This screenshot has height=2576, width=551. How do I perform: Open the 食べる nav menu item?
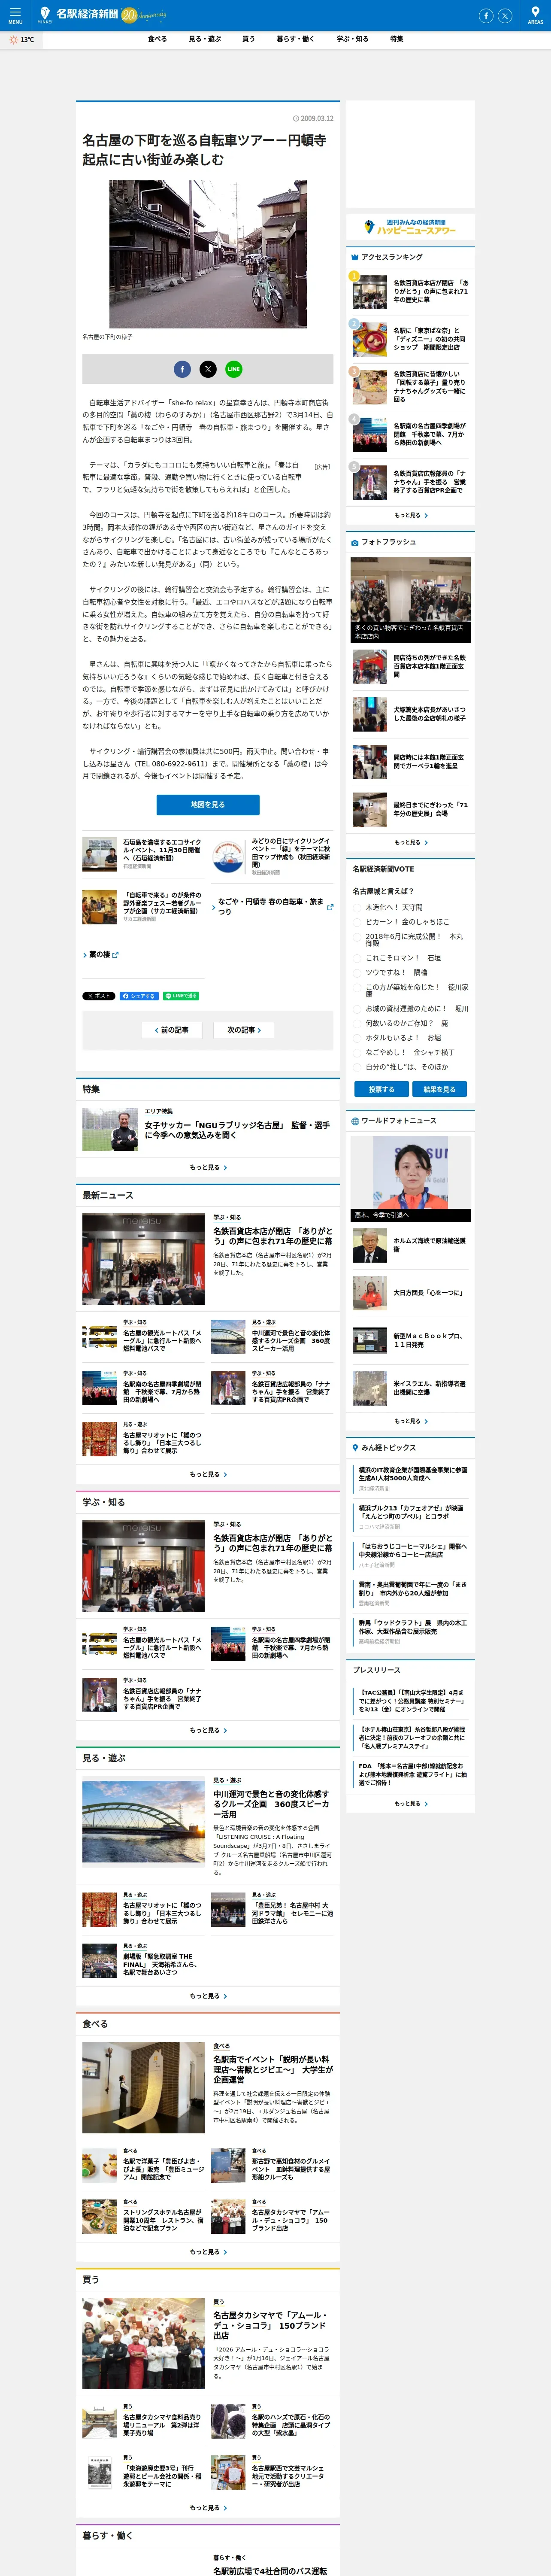tap(157, 39)
